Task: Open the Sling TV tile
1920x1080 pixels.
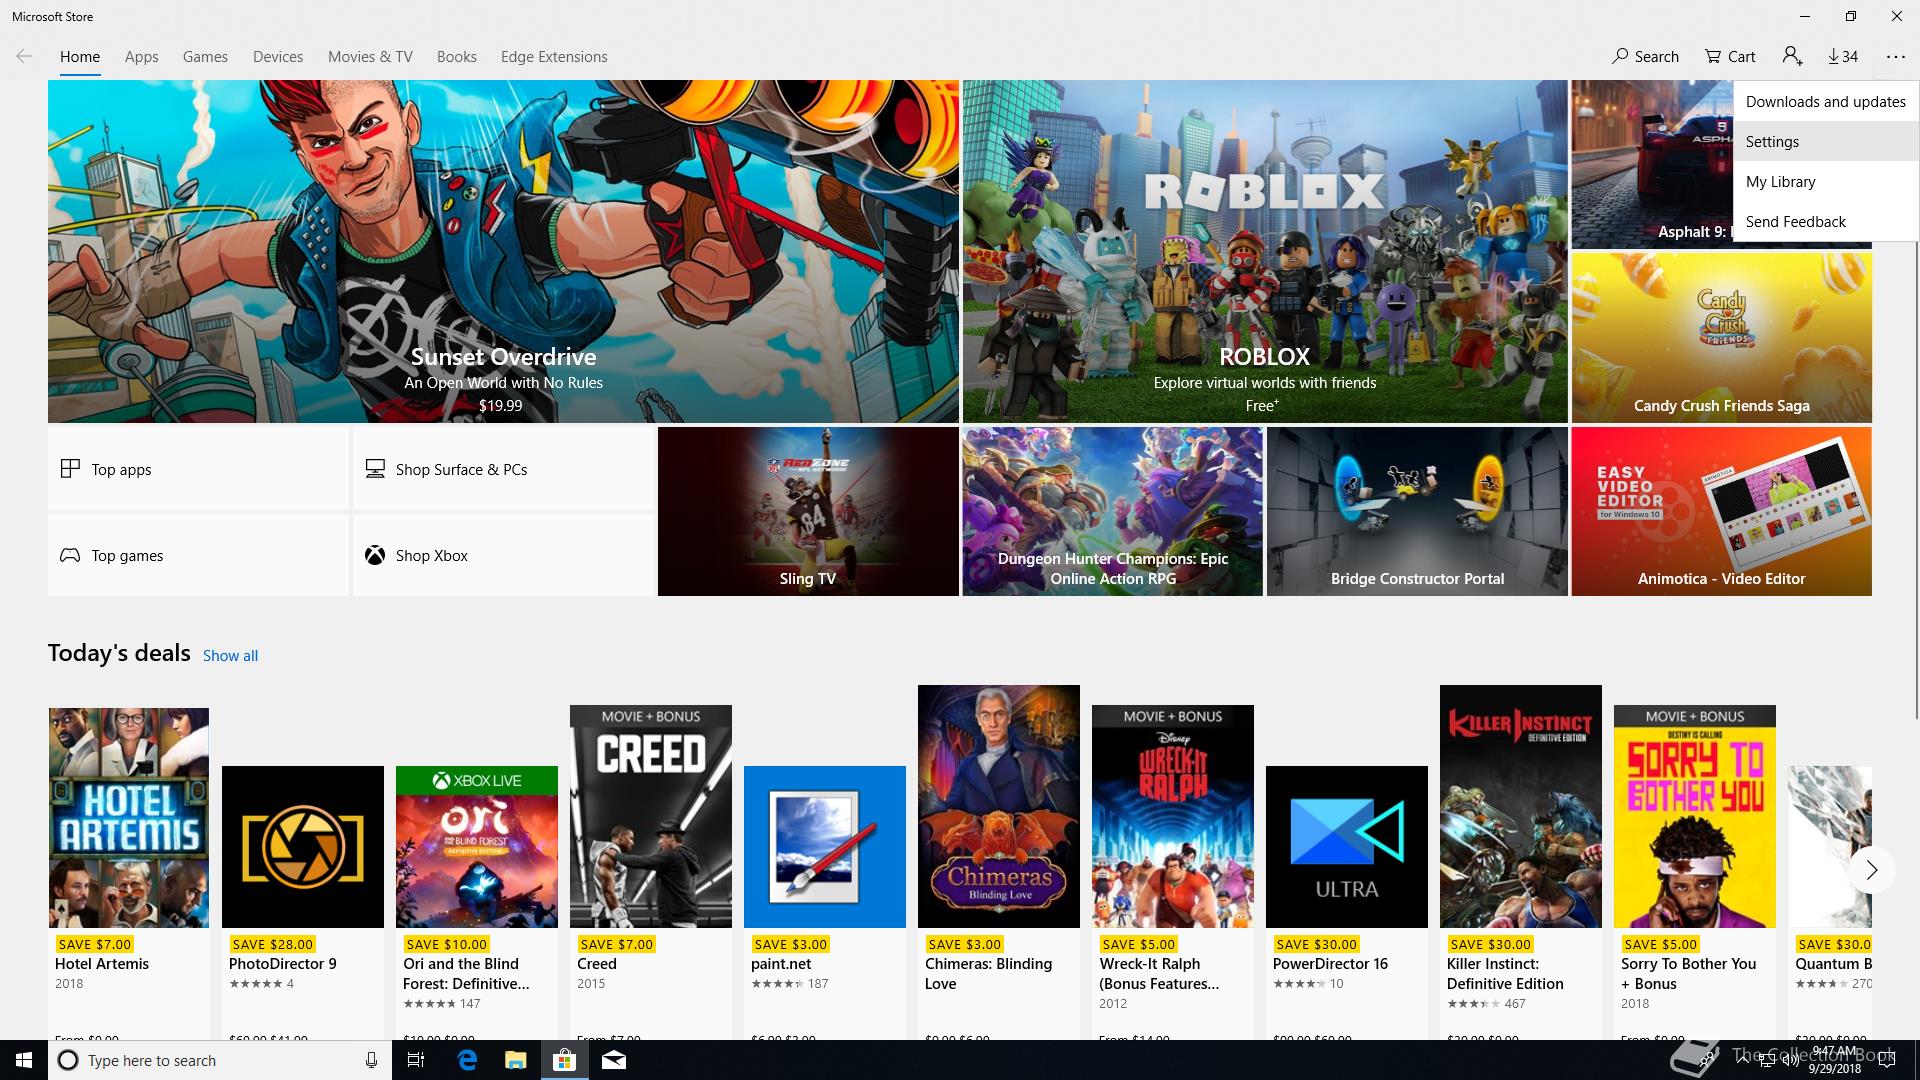Action: point(808,512)
